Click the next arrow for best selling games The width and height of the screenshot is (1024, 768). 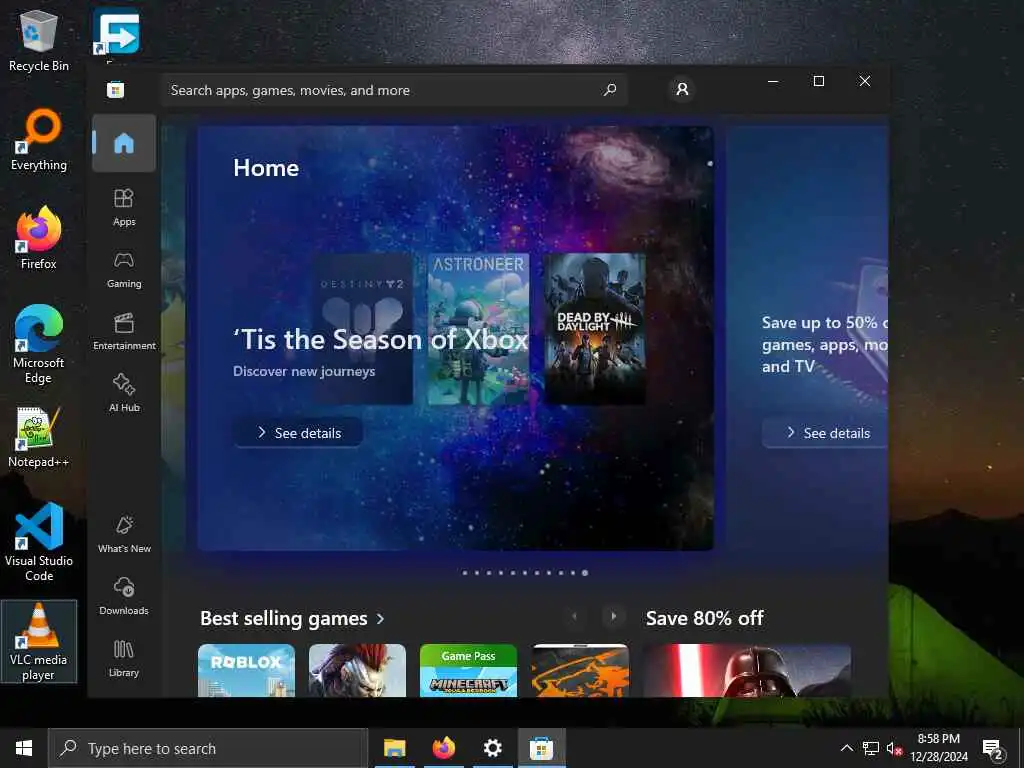click(613, 616)
